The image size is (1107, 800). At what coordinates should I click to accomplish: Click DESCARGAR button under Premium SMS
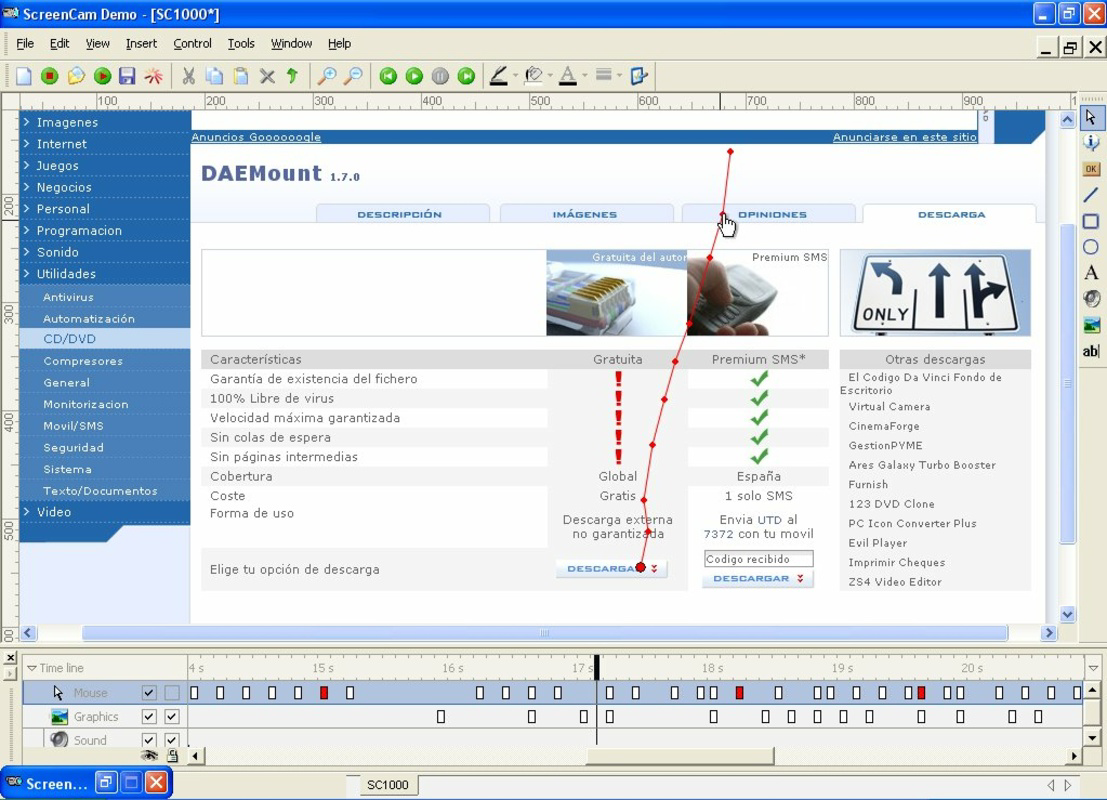pyautogui.click(x=758, y=578)
